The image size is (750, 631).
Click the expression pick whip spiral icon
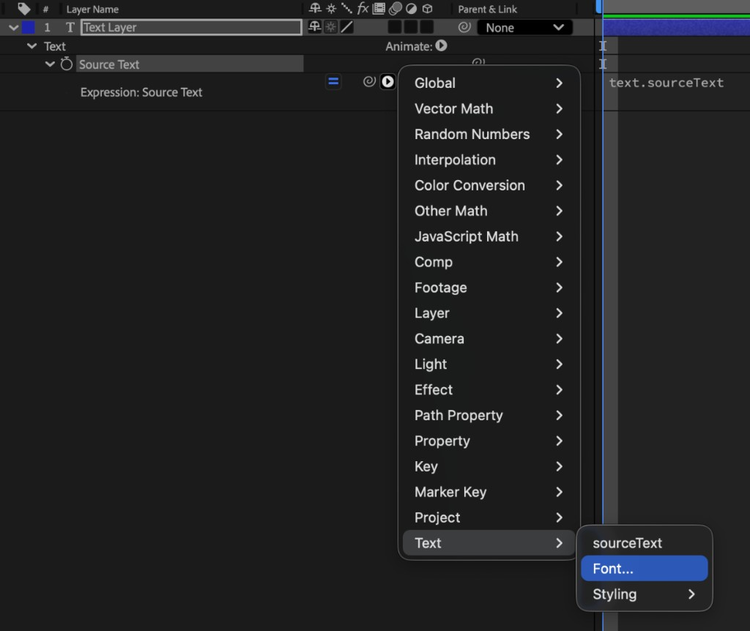(369, 82)
